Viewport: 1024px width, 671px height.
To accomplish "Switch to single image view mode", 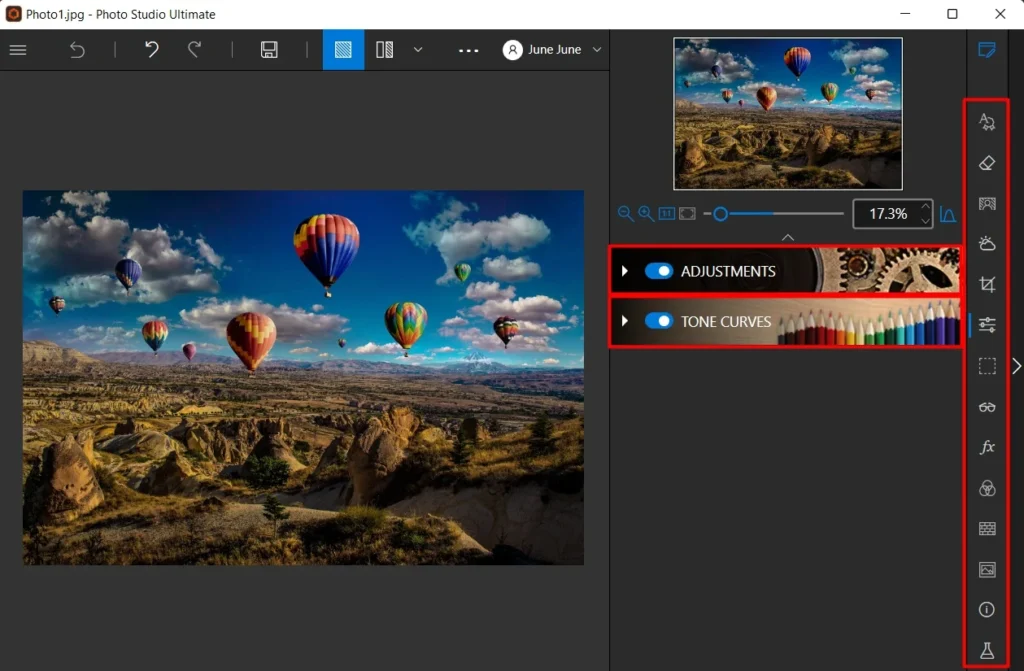I will pos(343,49).
